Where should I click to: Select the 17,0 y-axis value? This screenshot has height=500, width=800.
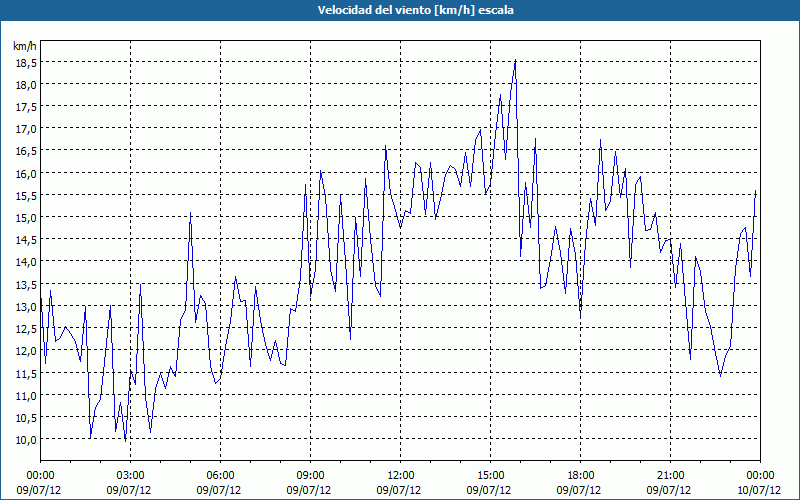pos(26,129)
